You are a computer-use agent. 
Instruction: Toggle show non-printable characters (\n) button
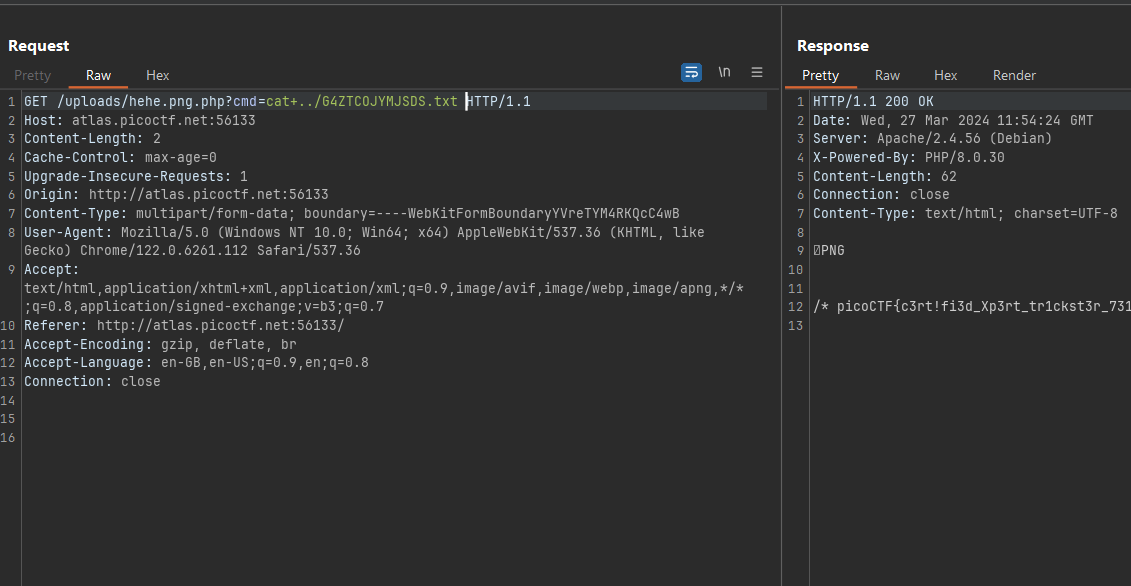724,72
